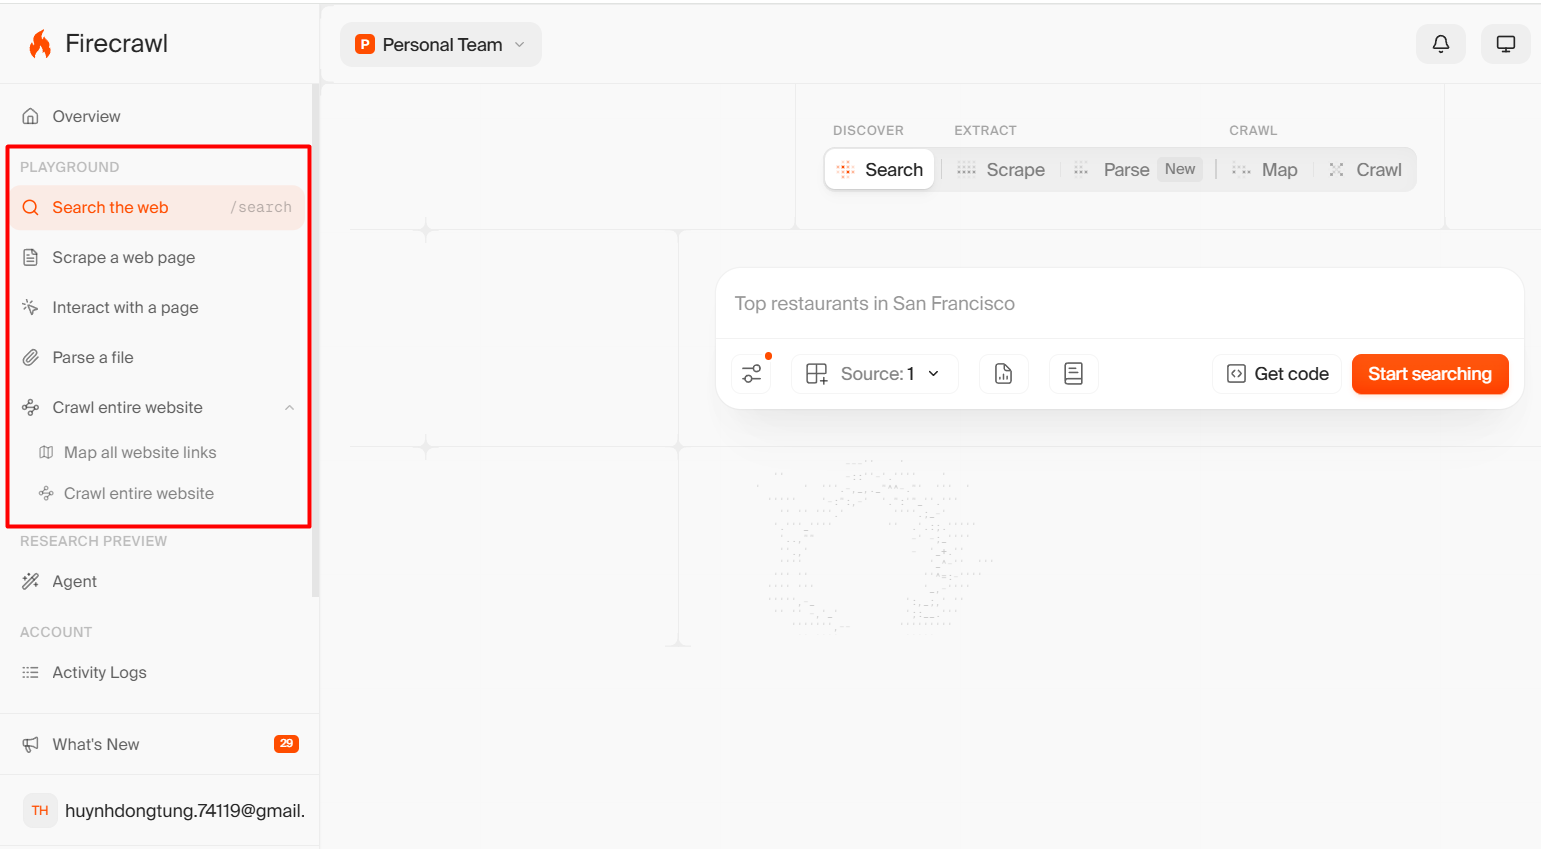Open search options sliders icon
Image resolution: width=1541 pixels, height=849 pixels.
[x=752, y=374]
